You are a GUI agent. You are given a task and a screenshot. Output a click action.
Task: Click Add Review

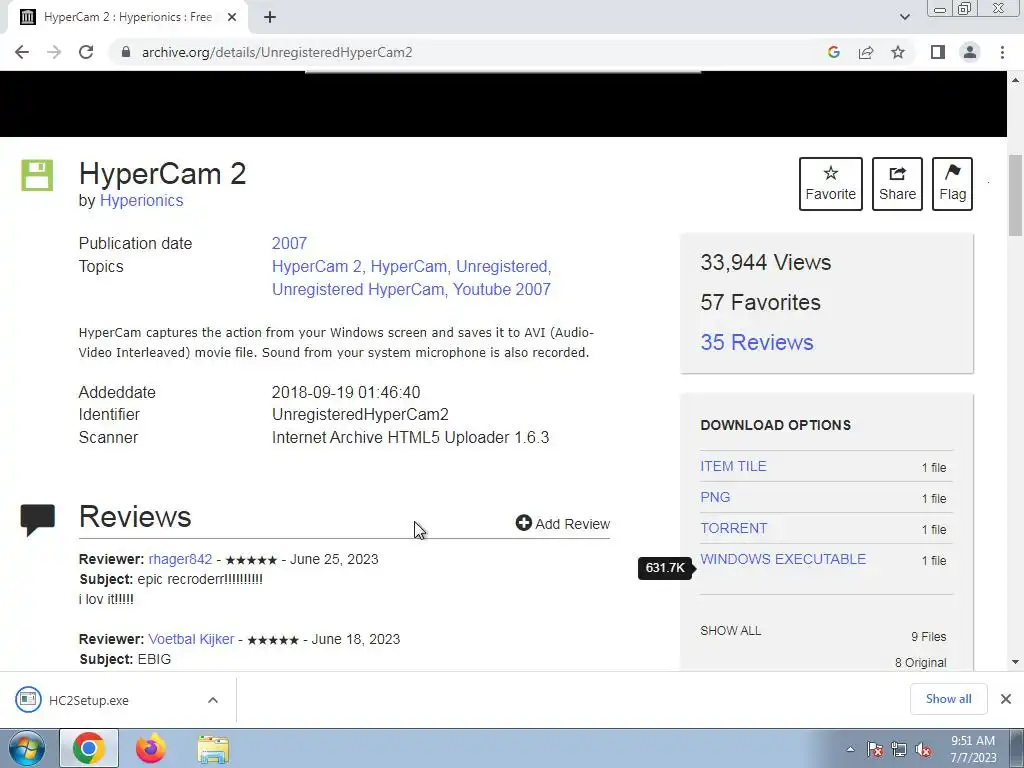562,524
